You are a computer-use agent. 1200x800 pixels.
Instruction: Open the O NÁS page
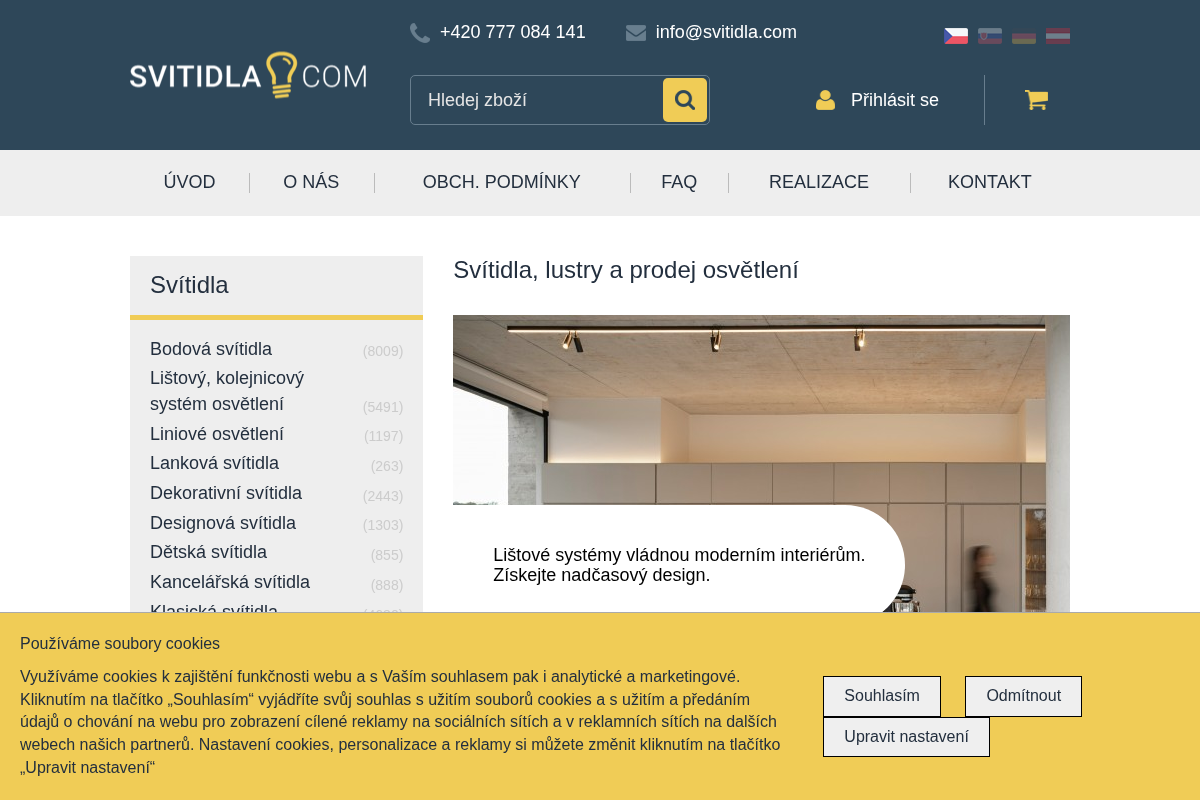pos(311,182)
